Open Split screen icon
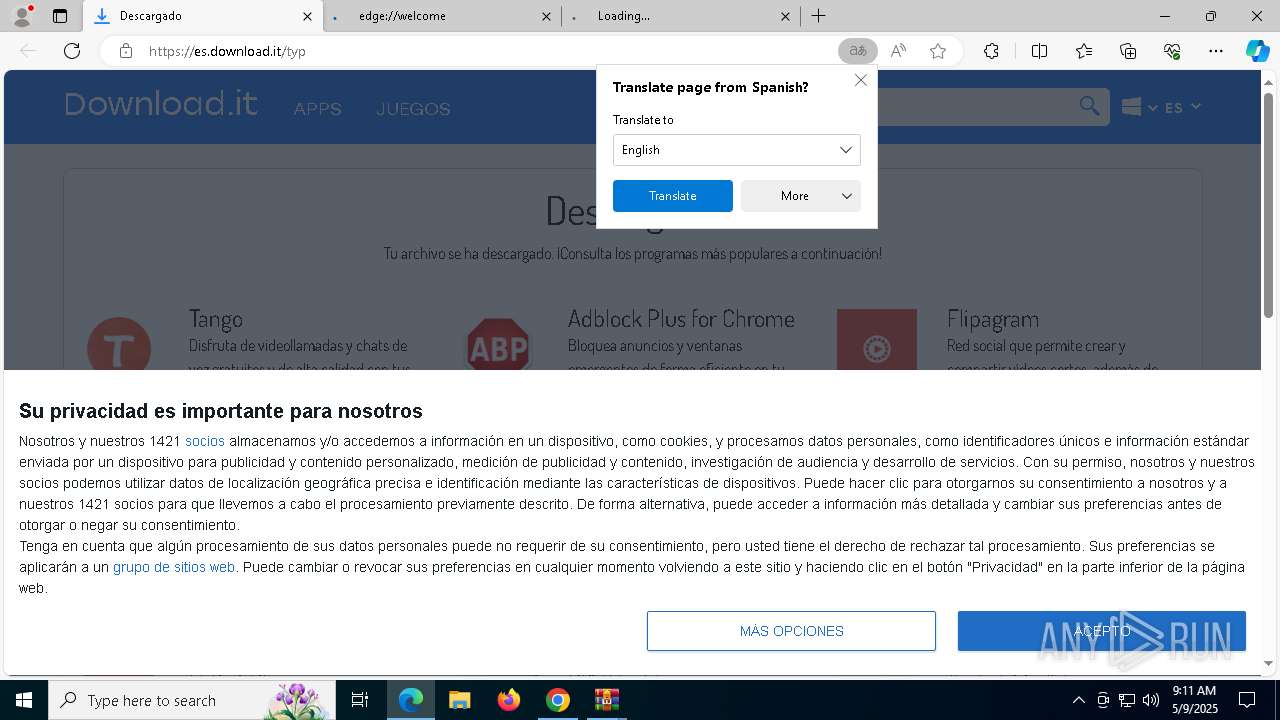 pyautogui.click(x=1039, y=51)
